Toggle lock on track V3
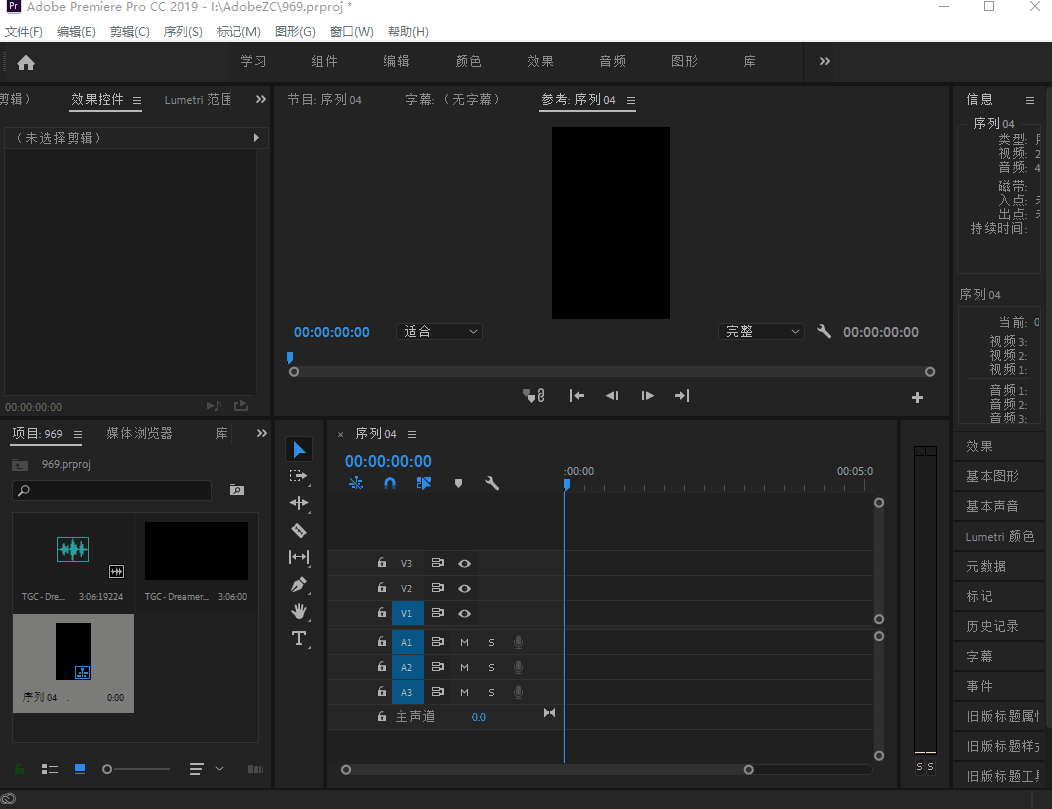Viewport: 1052px width, 809px height. click(x=381, y=563)
